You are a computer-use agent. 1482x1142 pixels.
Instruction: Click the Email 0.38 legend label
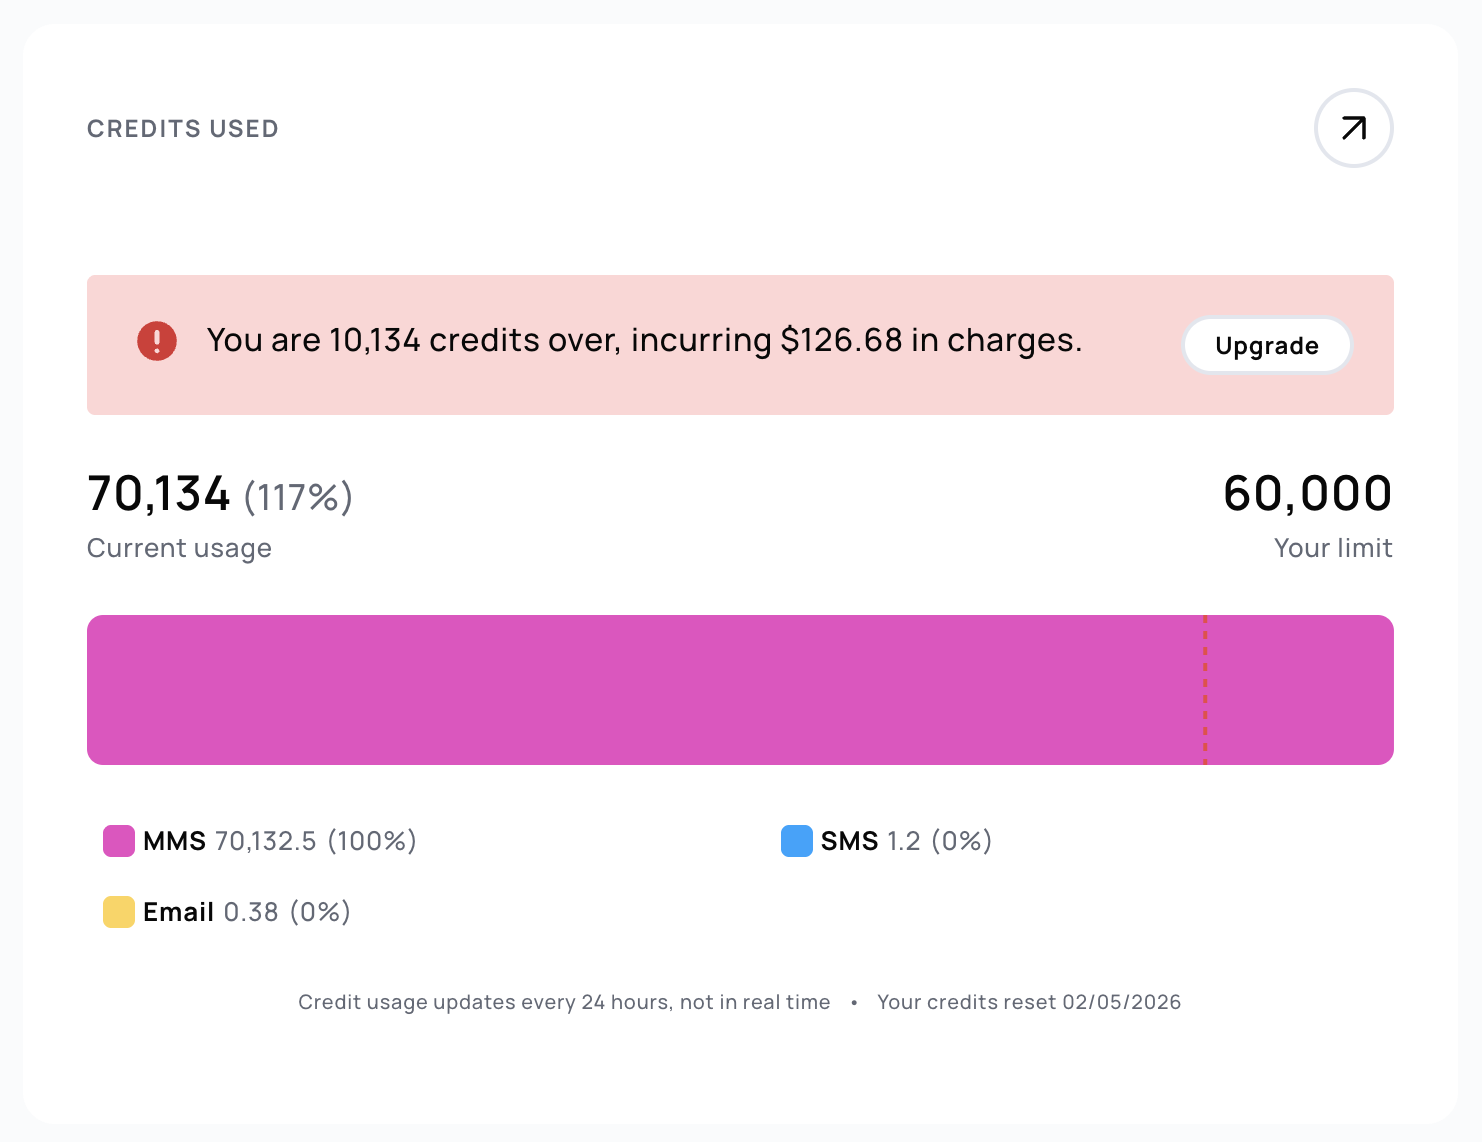[246, 912]
